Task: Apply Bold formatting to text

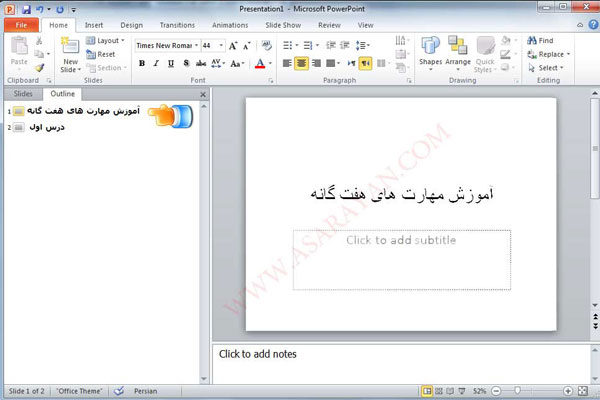Action: tap(142, 63)
